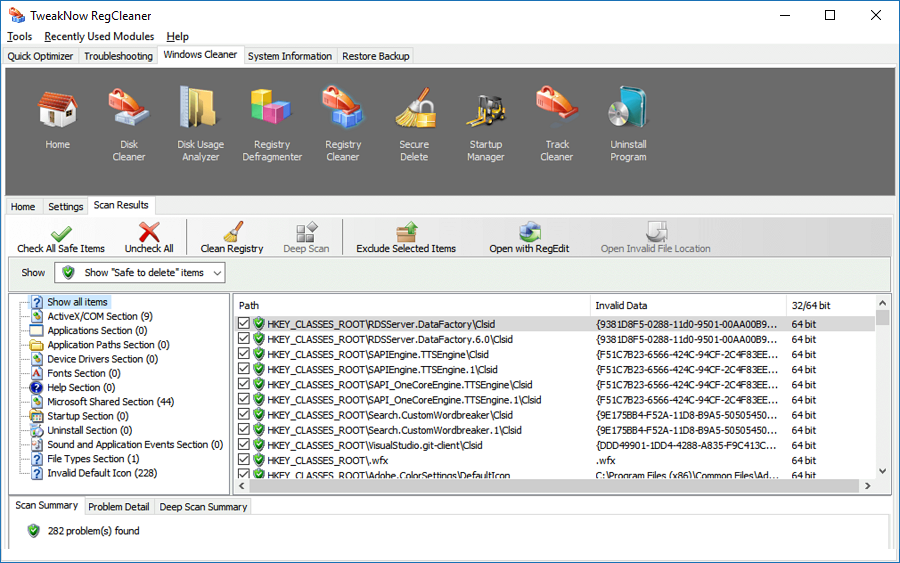900x563 pixels.
Task: Open the Show "Safe to delete" items dropdown
Action: click(140, 273)
